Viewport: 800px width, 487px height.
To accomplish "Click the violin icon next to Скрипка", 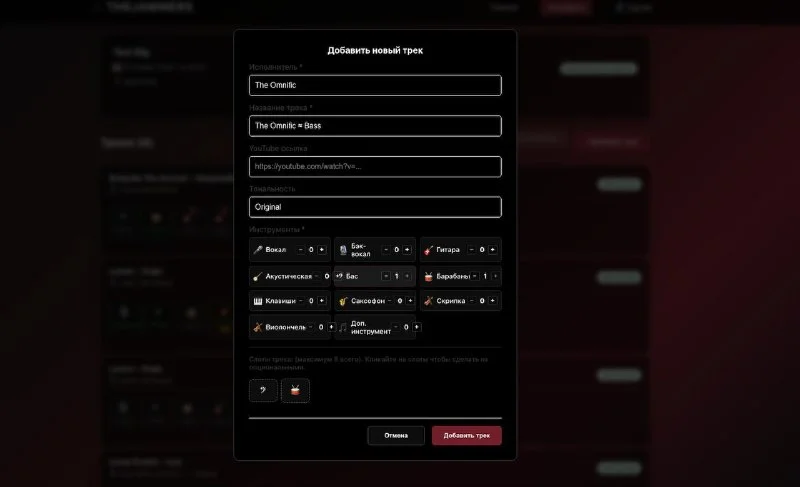I will 429,301.
